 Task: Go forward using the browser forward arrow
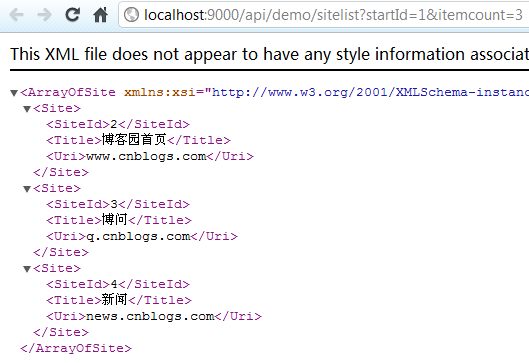point(45,15)
